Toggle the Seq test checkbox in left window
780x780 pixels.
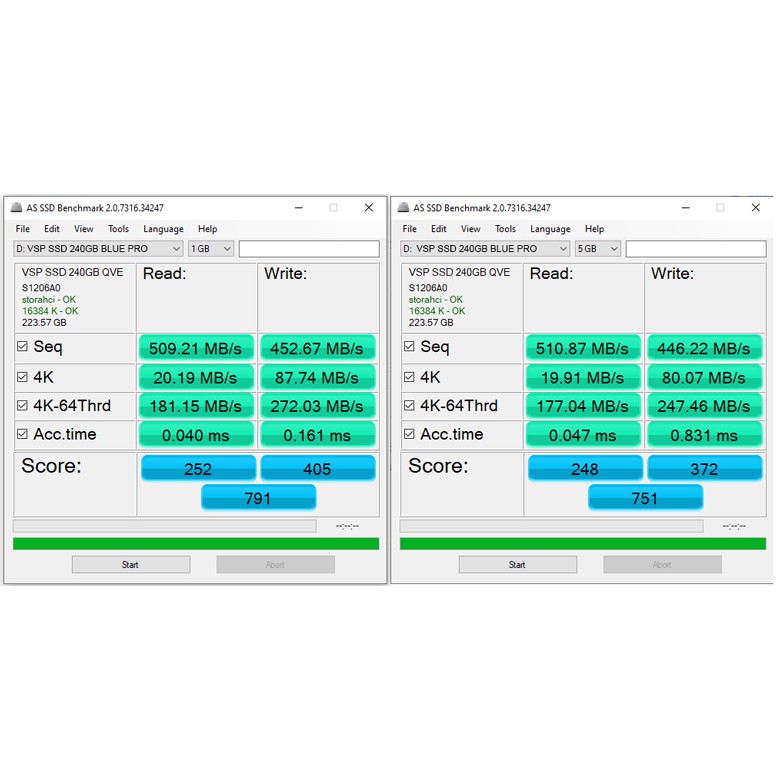coord(22,347)
